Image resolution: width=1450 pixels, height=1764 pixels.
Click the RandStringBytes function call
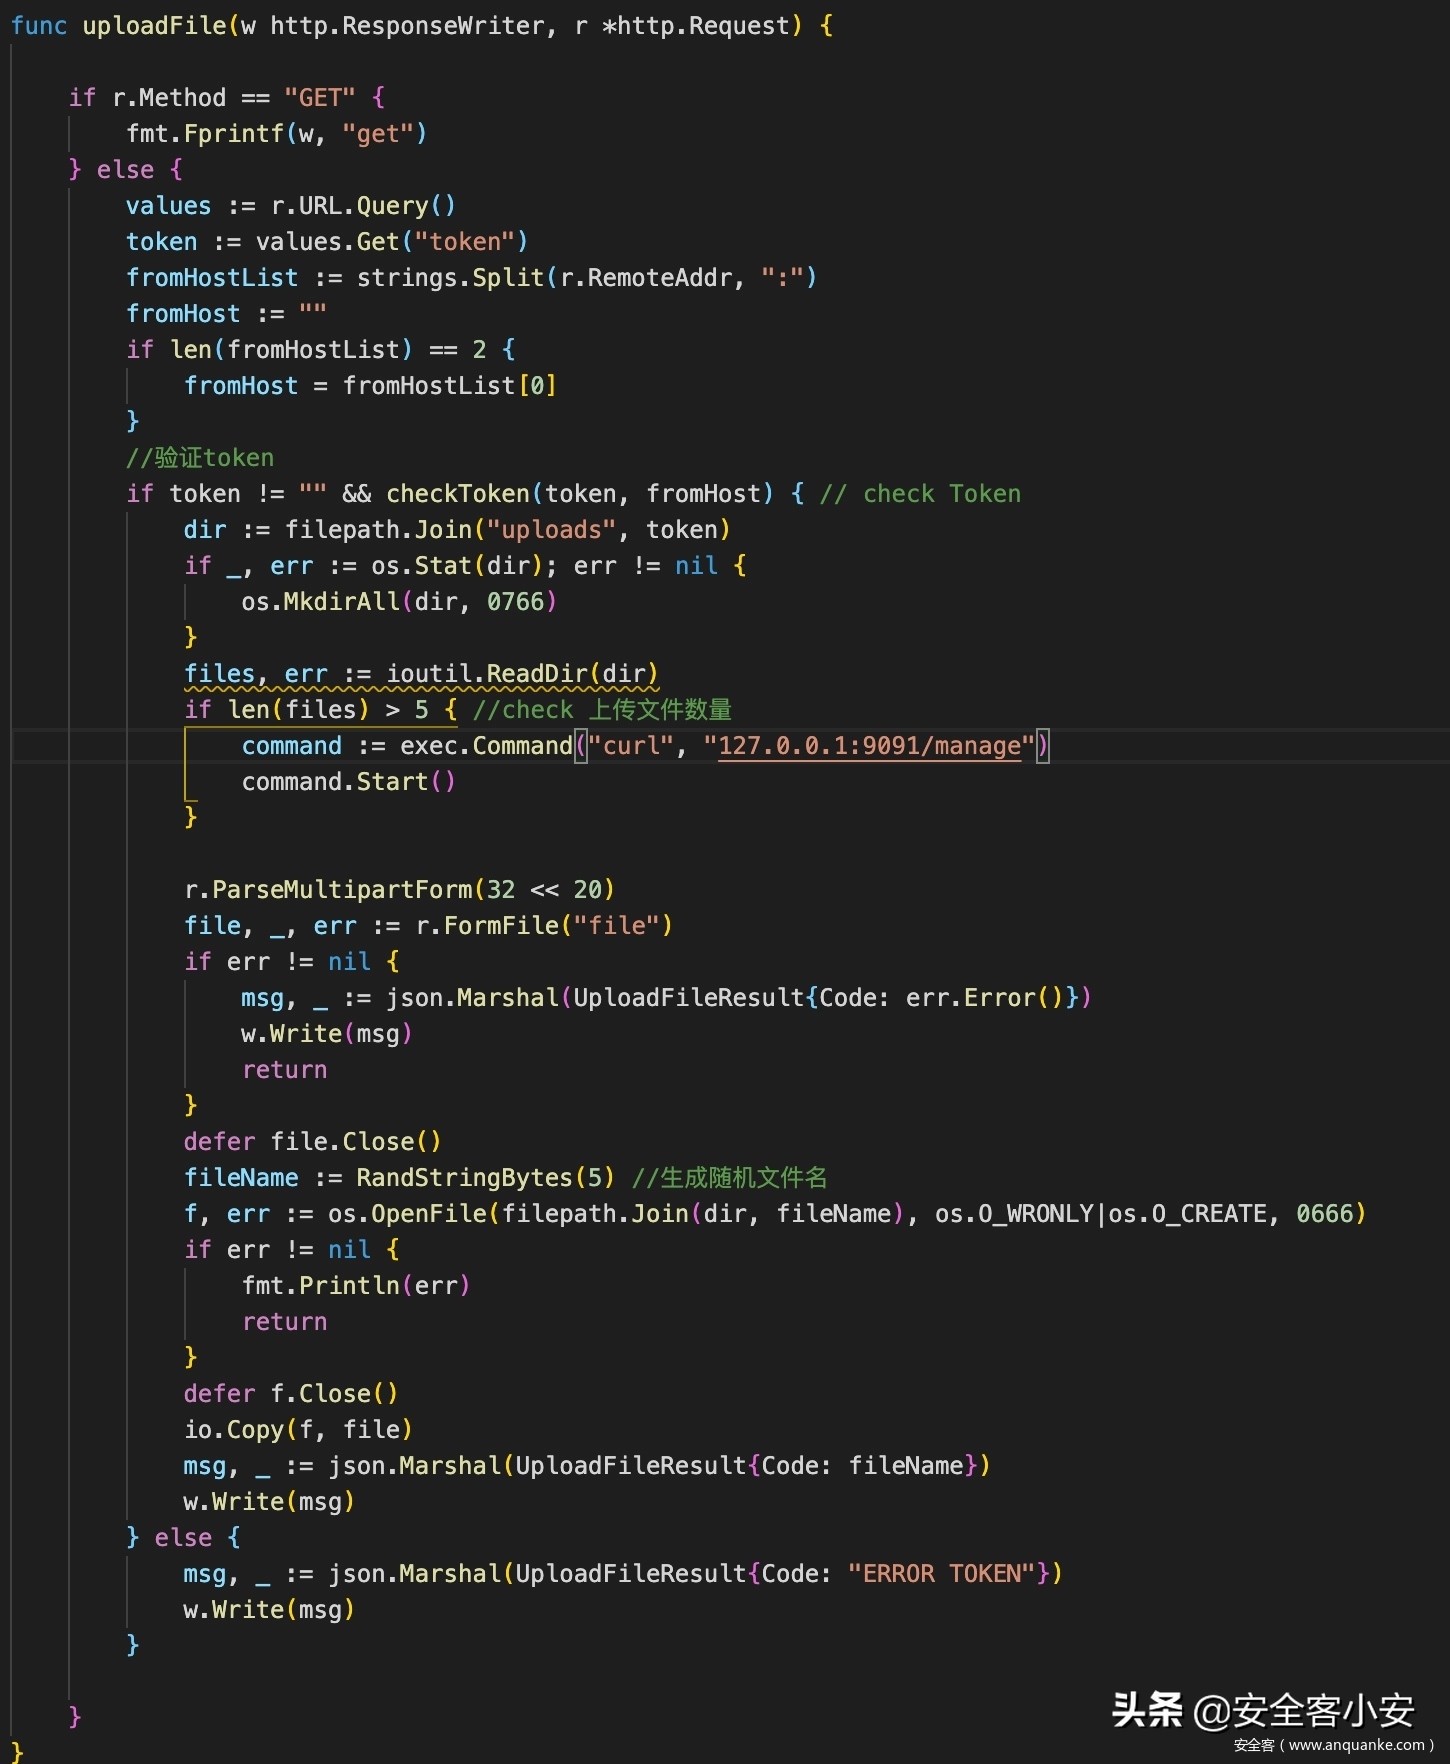(464, 1178)
